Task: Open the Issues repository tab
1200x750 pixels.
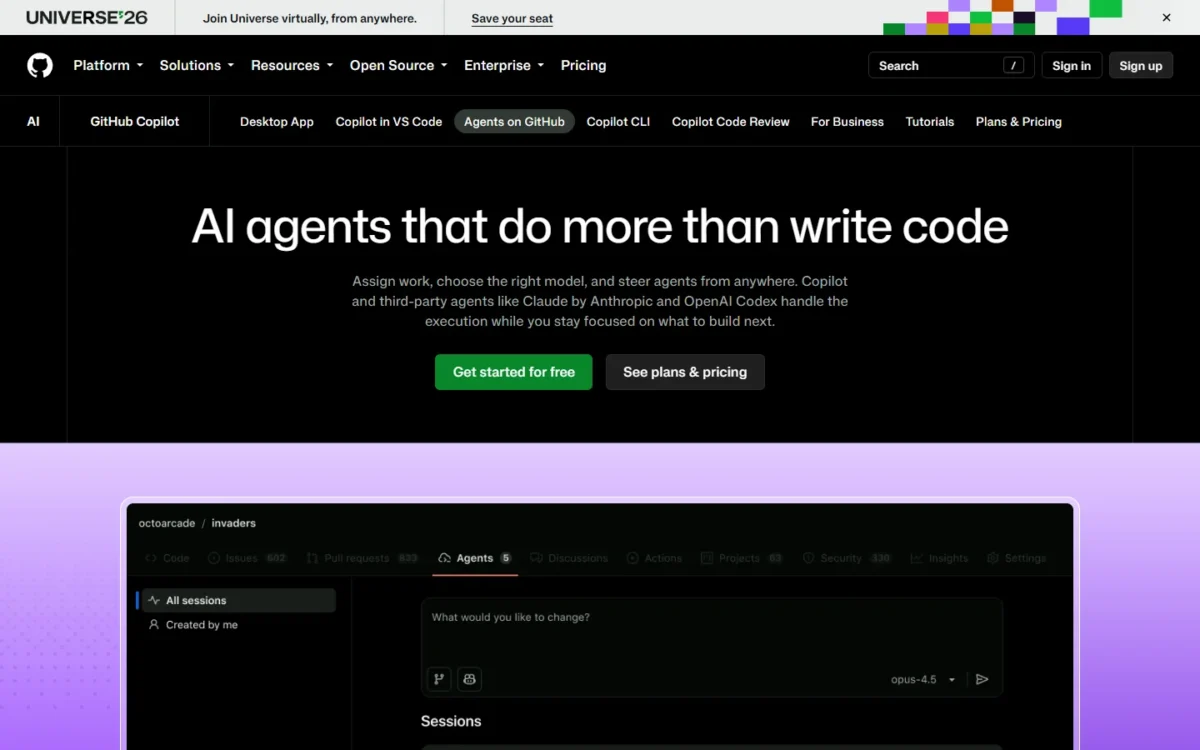Action: click(248, 558)
